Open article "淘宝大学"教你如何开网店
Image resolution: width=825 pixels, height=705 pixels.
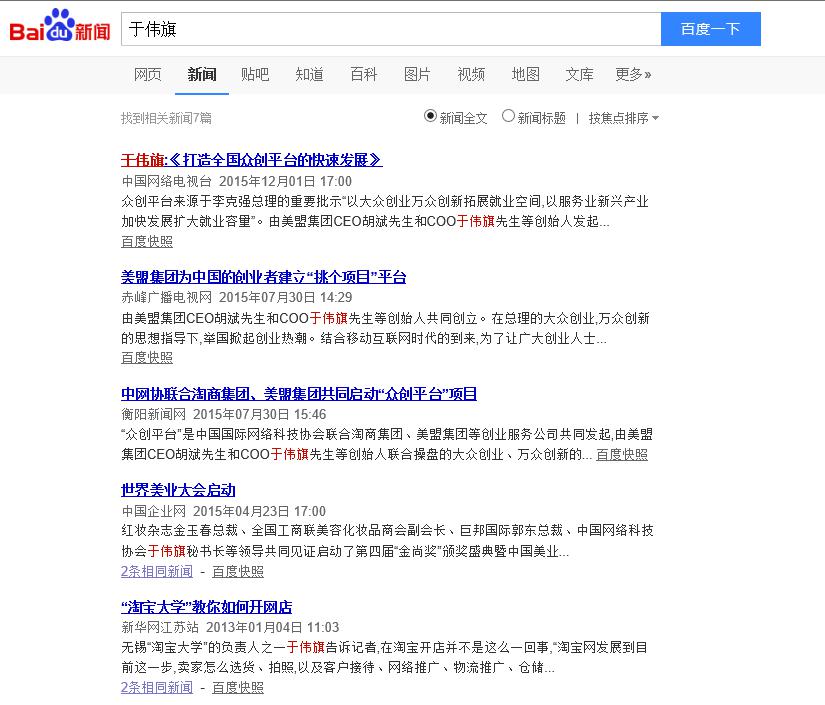[206, 607]
